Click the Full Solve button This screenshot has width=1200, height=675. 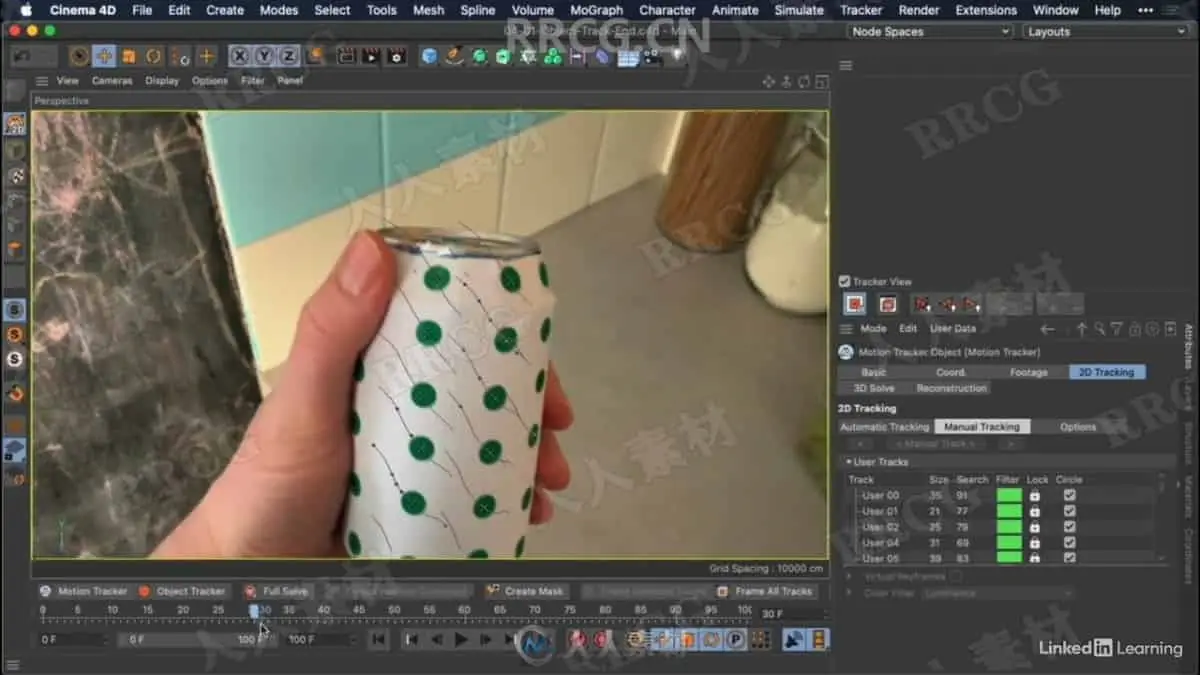[x=277, y=591]
